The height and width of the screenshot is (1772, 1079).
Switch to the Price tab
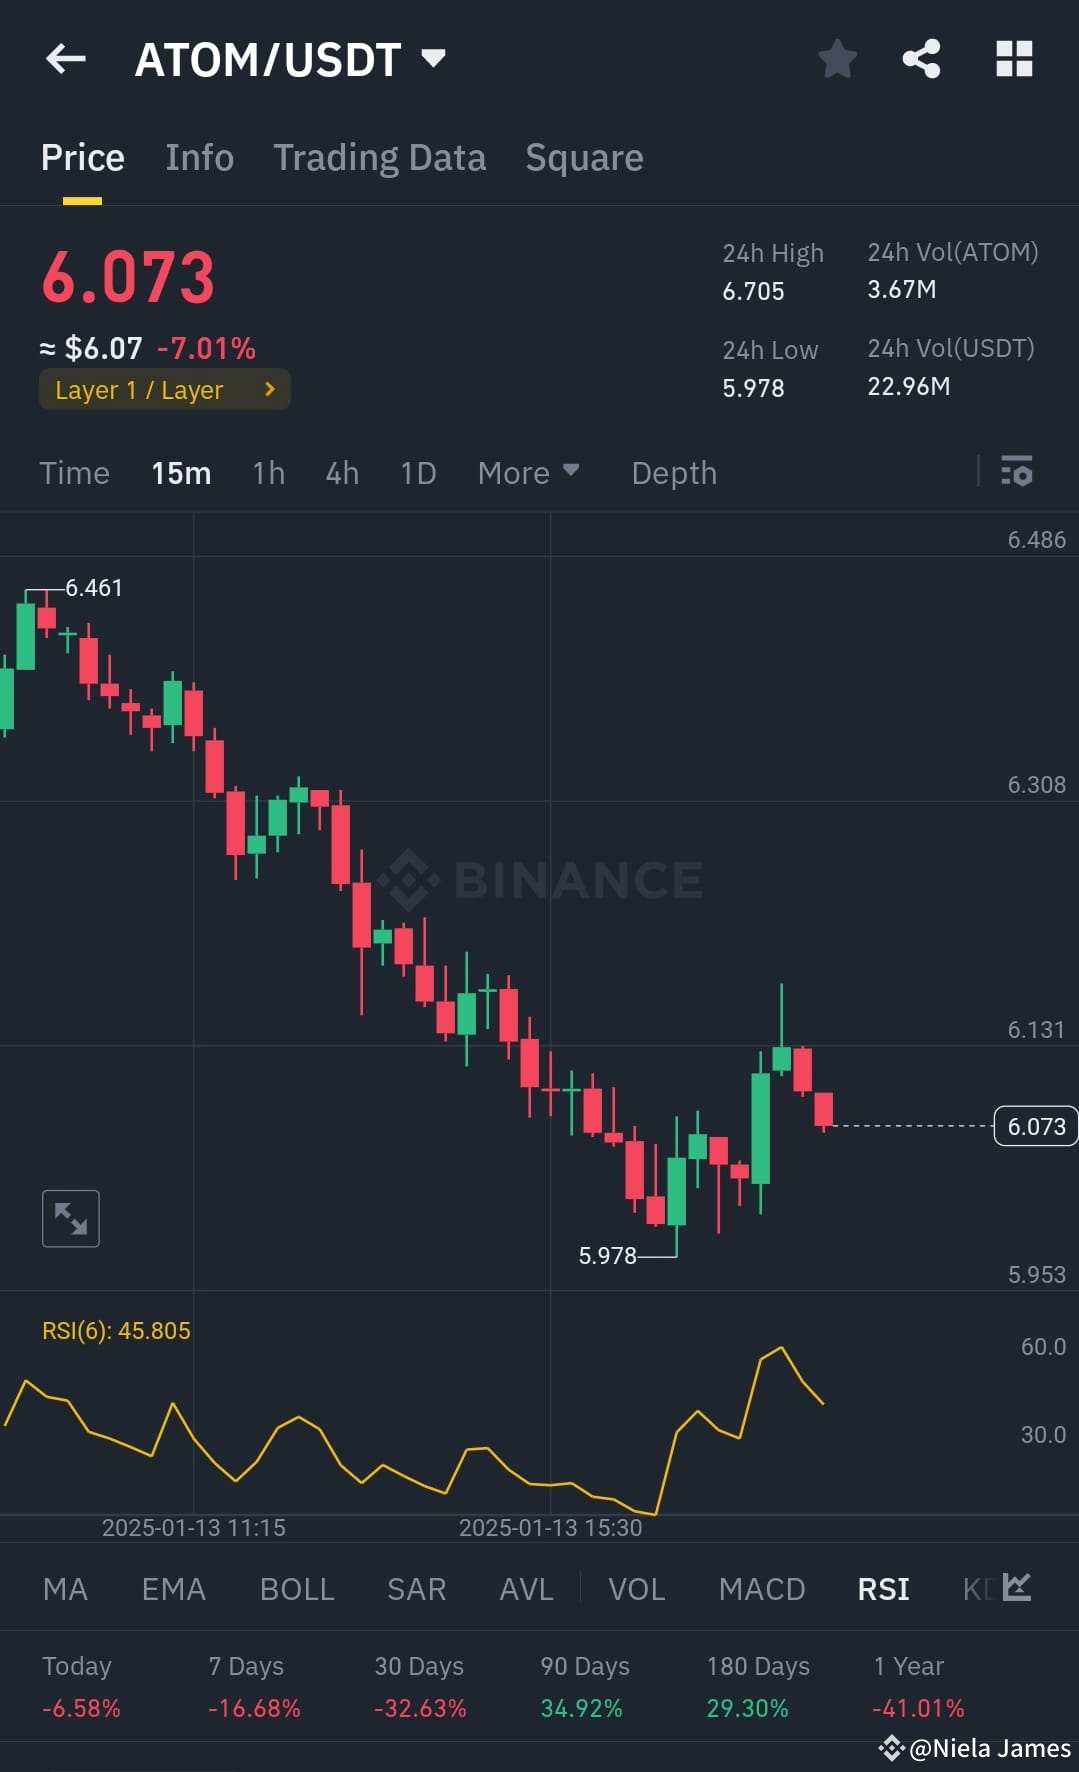point(83,158)
